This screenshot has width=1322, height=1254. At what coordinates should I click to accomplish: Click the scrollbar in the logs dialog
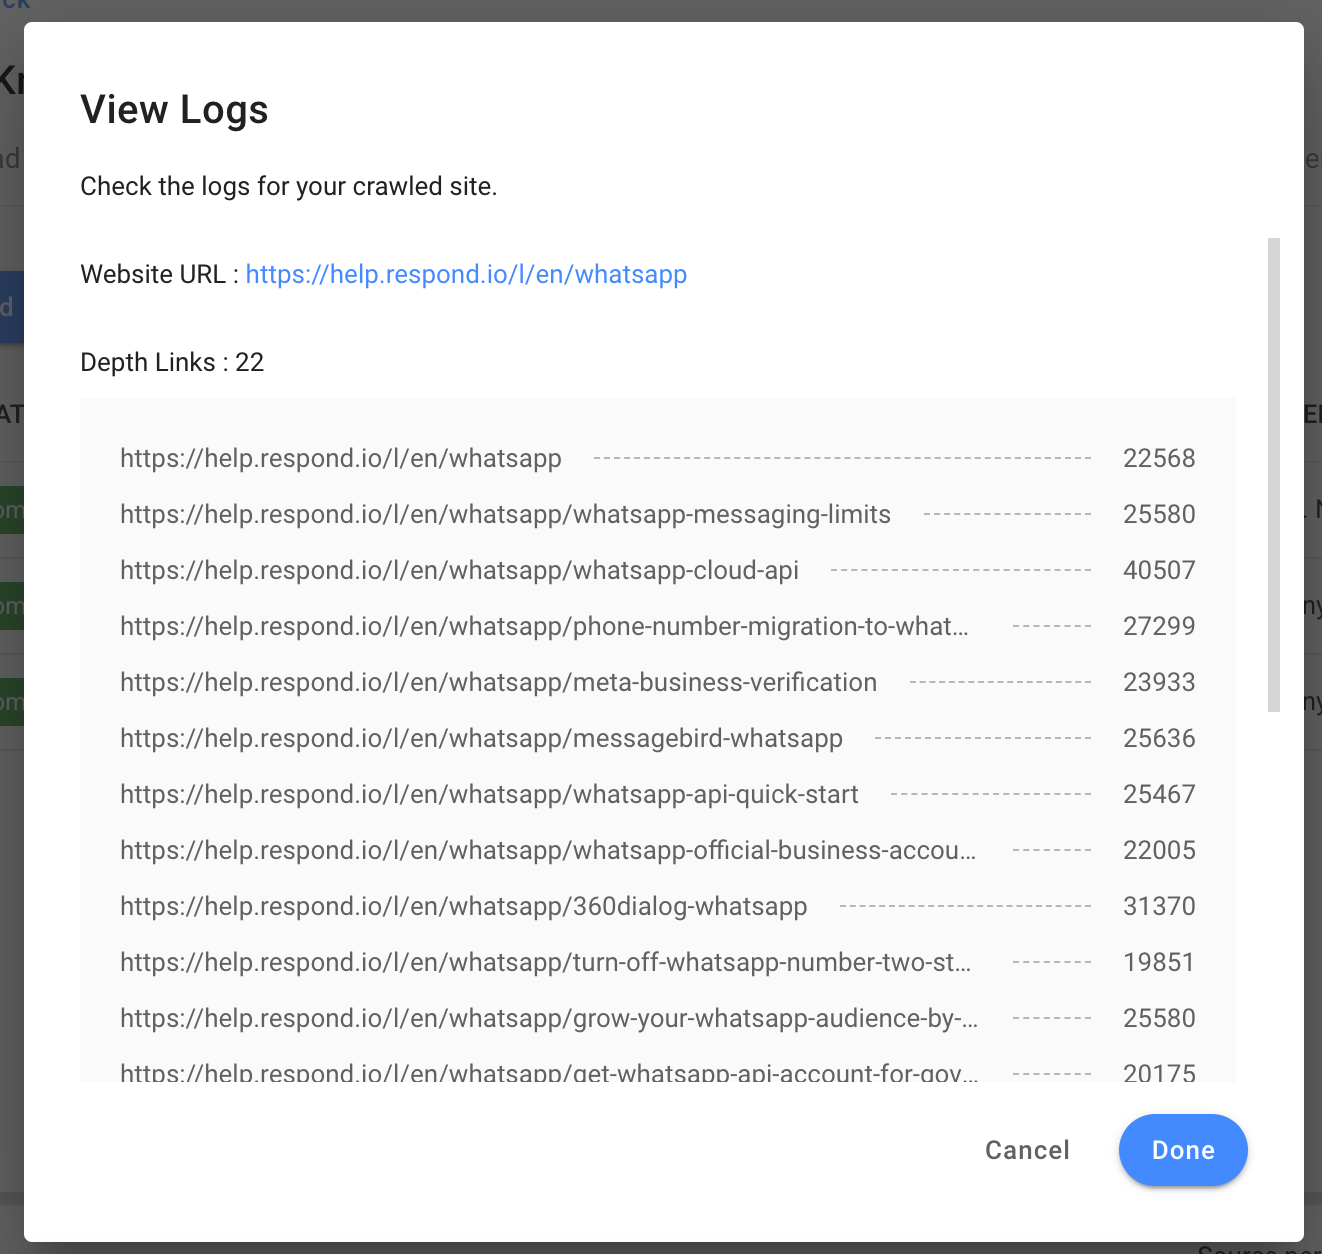[1273, 474]
